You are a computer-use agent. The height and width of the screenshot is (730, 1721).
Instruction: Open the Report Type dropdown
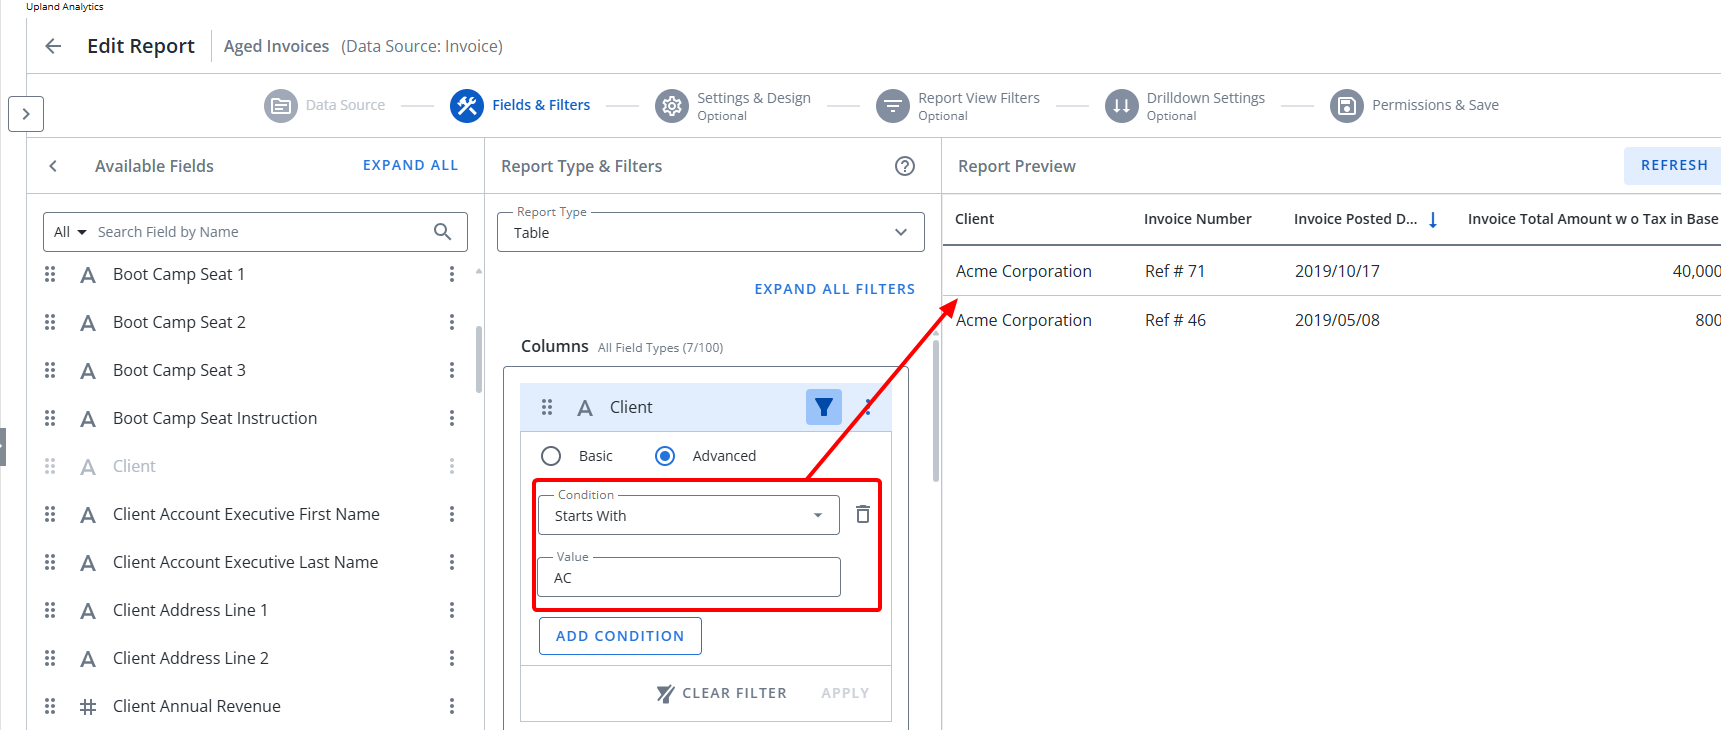tap(711, 232)
